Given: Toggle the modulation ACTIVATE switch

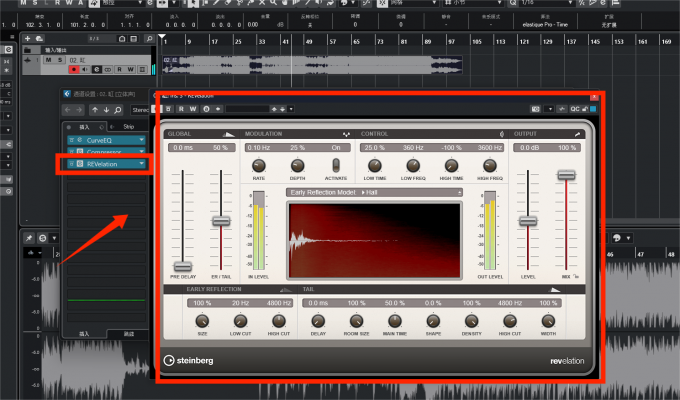Looking at the screenshot, I should [x=336, y=165].
